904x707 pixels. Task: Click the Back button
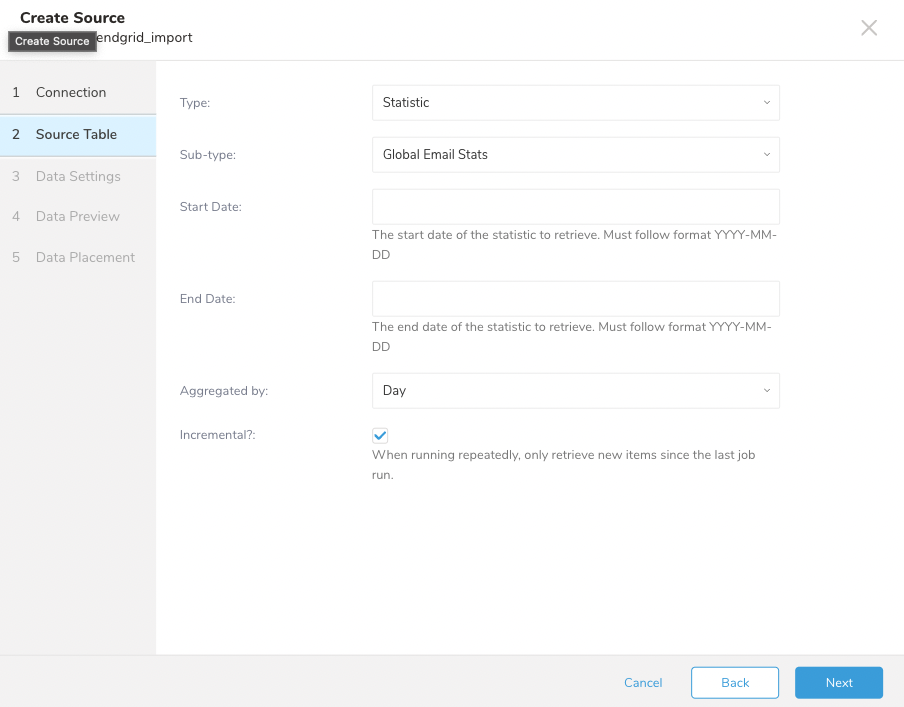pyautogui.click(x=734, y=683)
